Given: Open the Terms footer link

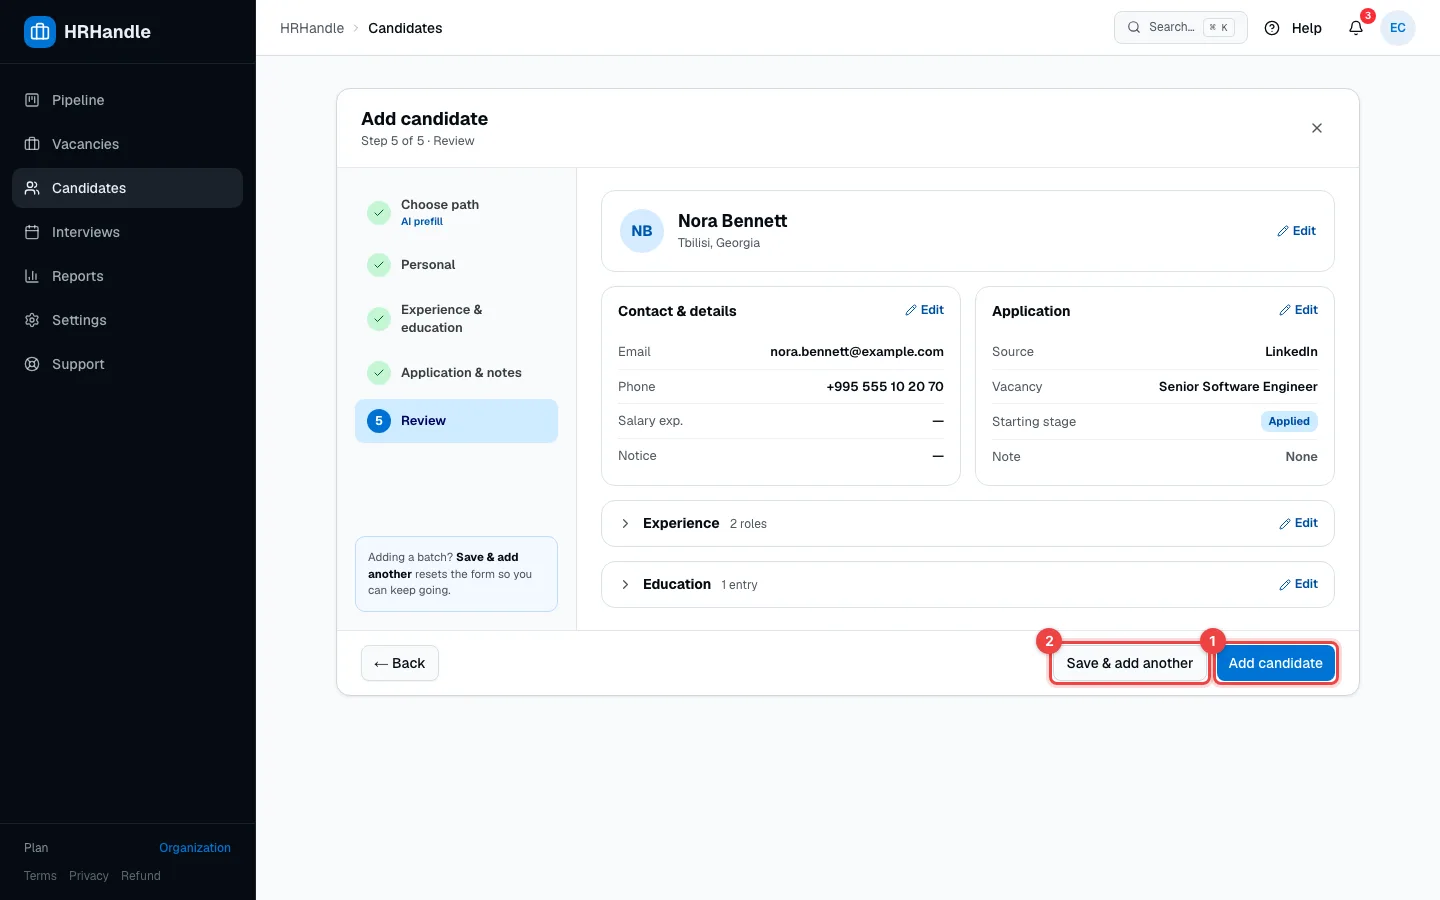Looking at the screenshot, I should tap(40, 876).
